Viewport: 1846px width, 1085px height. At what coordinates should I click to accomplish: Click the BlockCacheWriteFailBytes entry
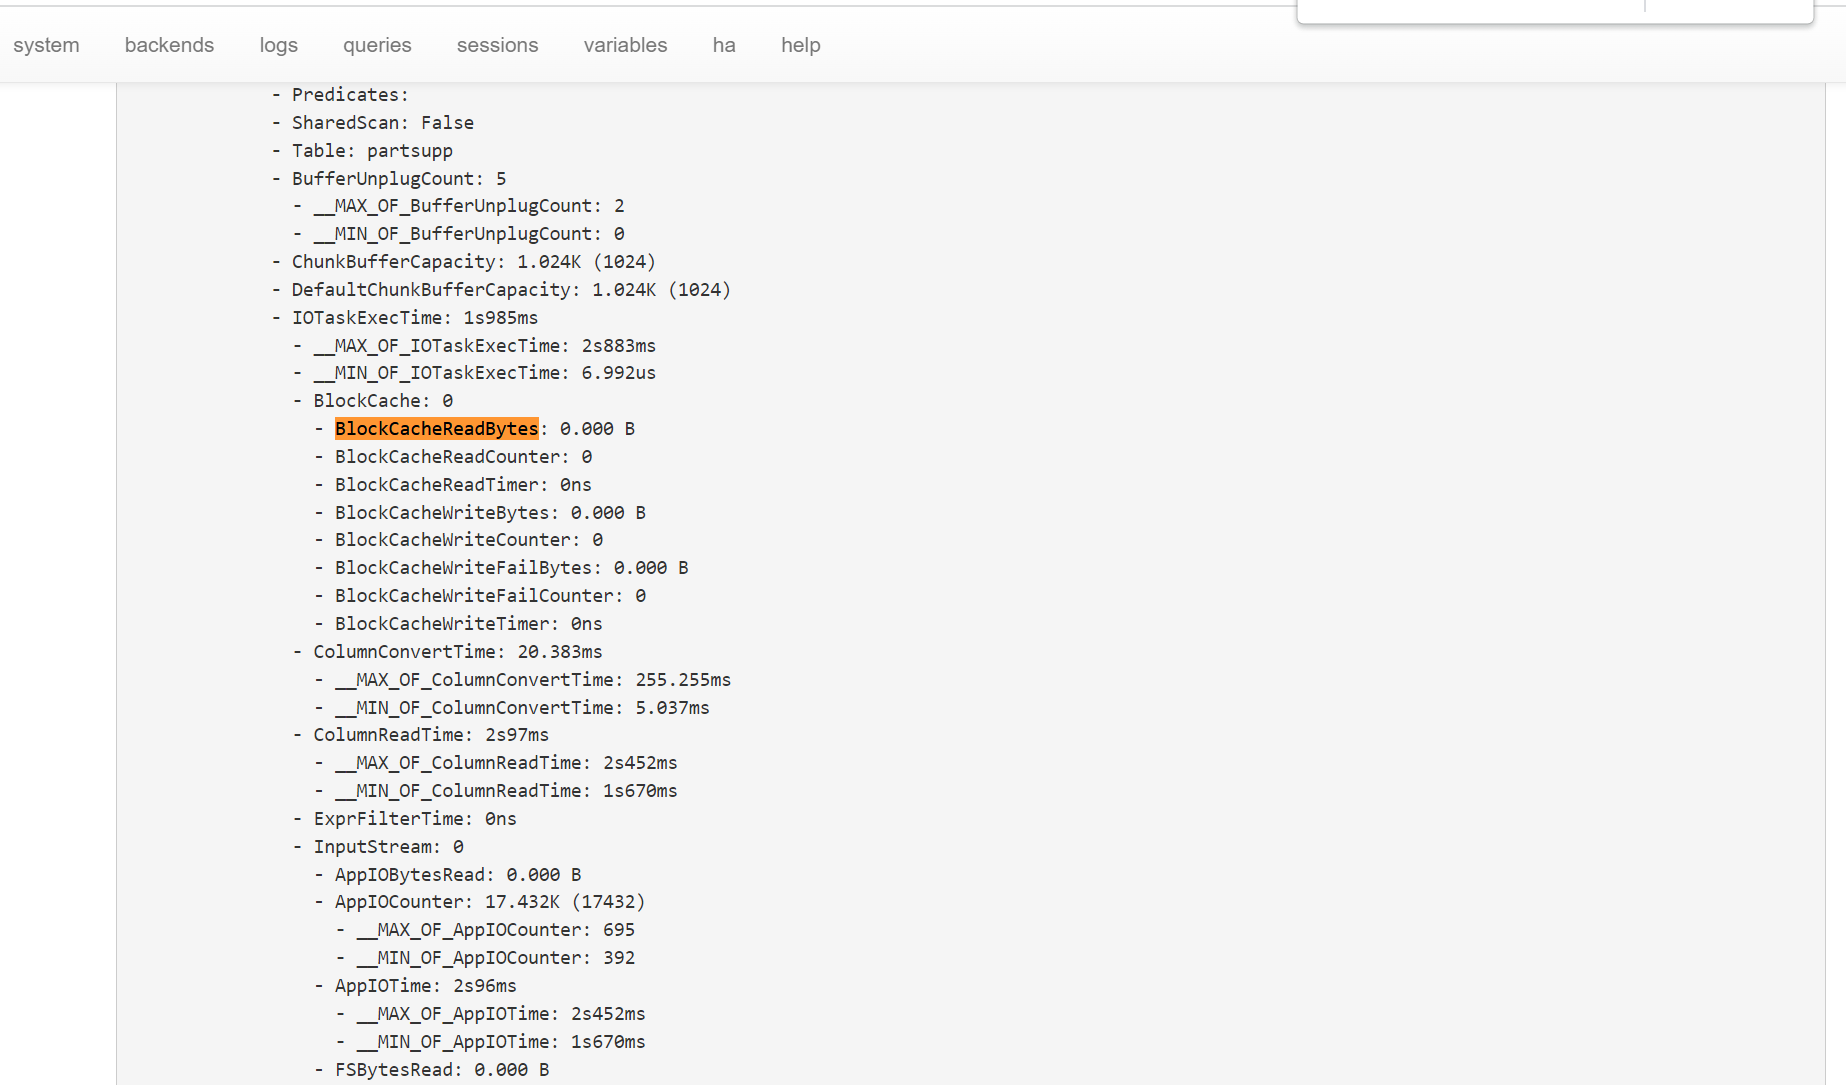(x=511, y=568)
